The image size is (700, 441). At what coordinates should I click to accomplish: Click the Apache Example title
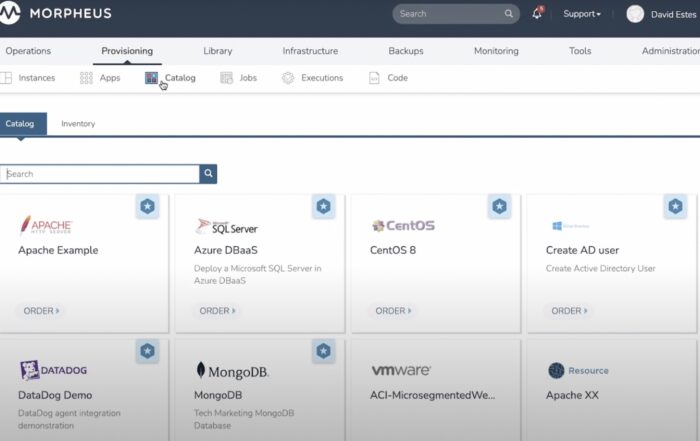tap(58, 250)
